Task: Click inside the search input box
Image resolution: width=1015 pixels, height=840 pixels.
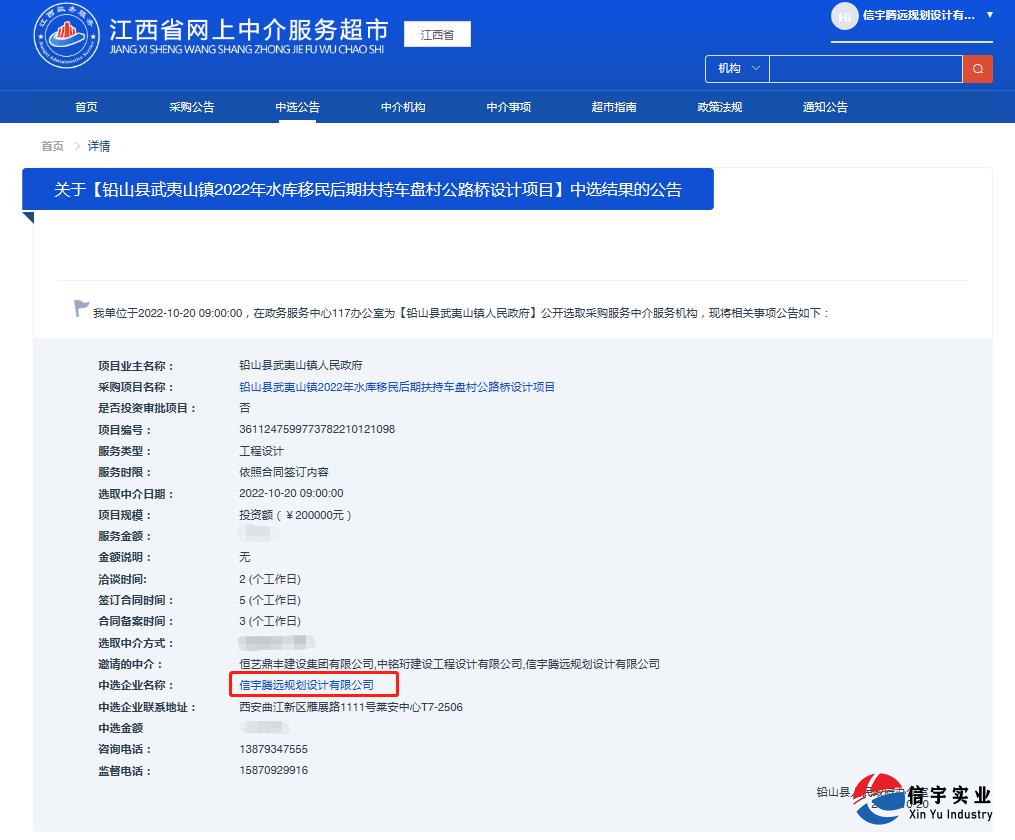Action: [x=865, y=69]
